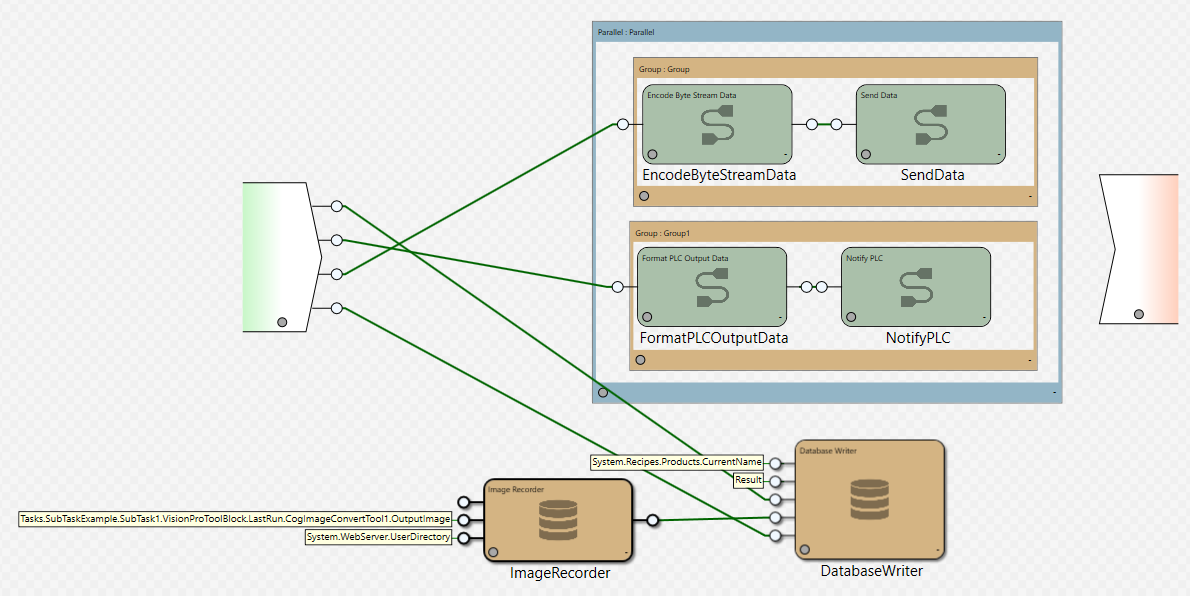Click the green sequence start block
Screen dimensions: 1190x596
tap(274, 256)
